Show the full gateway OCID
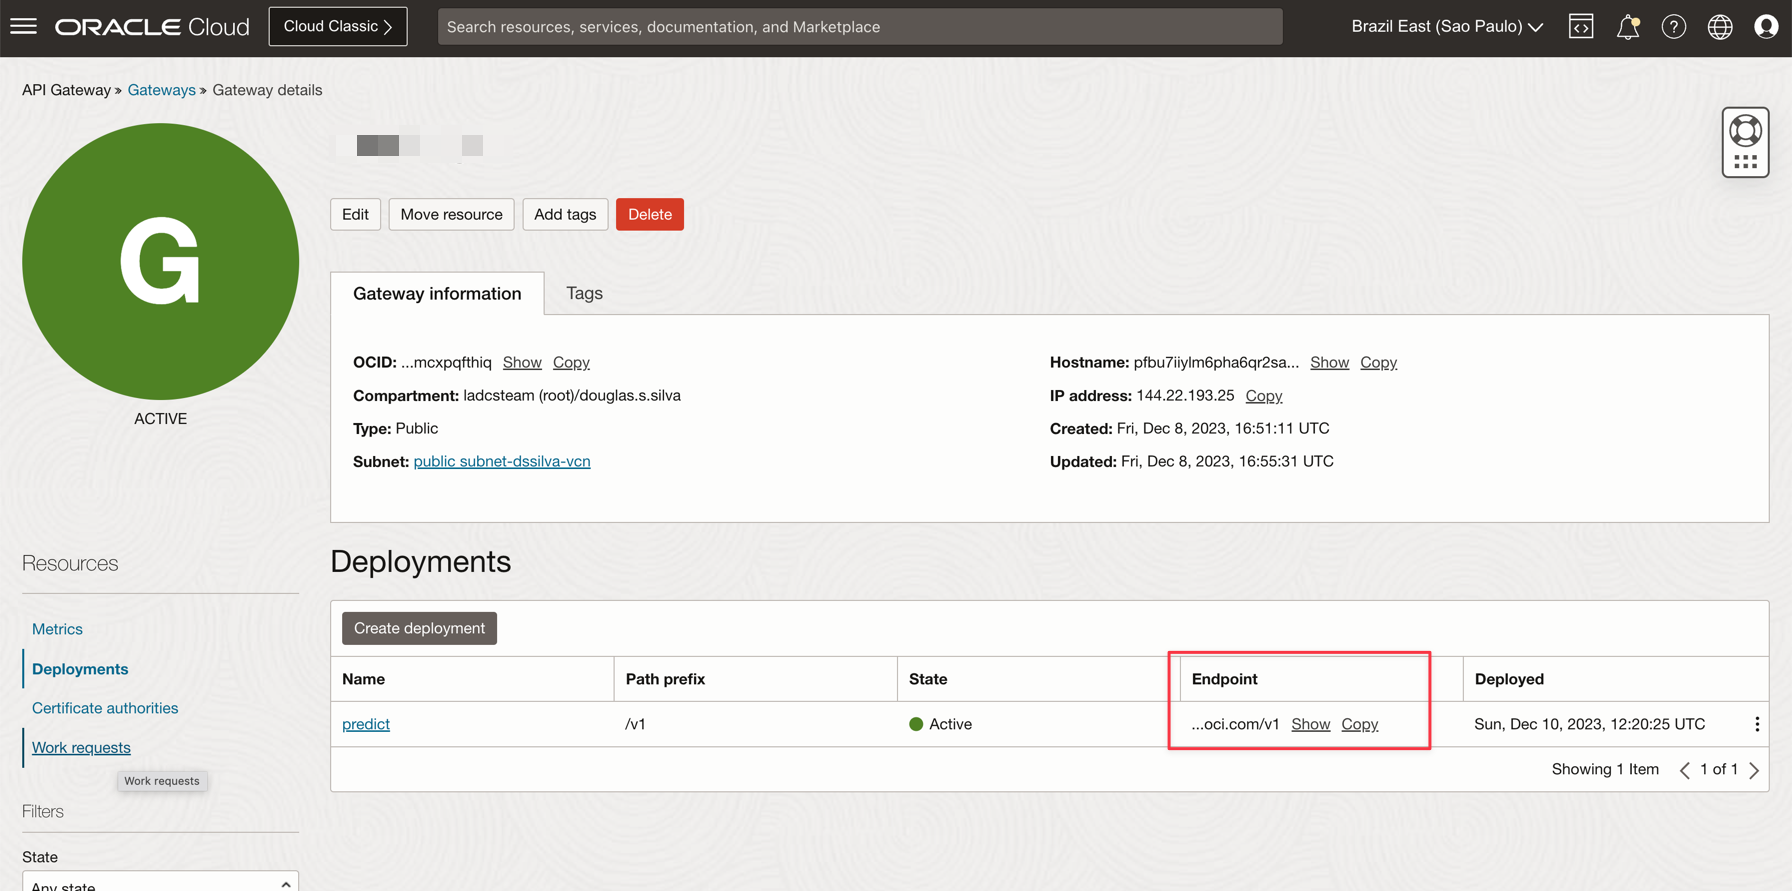This screenshot has height=891, width=1792. point(521,362)
